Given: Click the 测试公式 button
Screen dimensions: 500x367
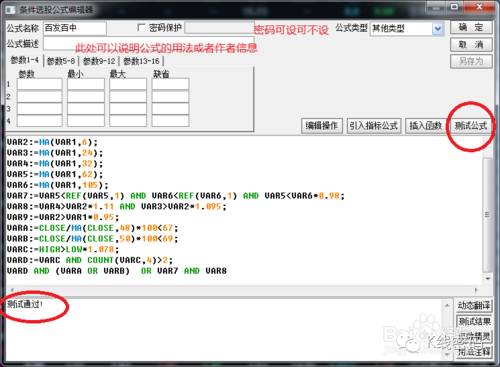Looking at the screenshot, I should [471, 126].
